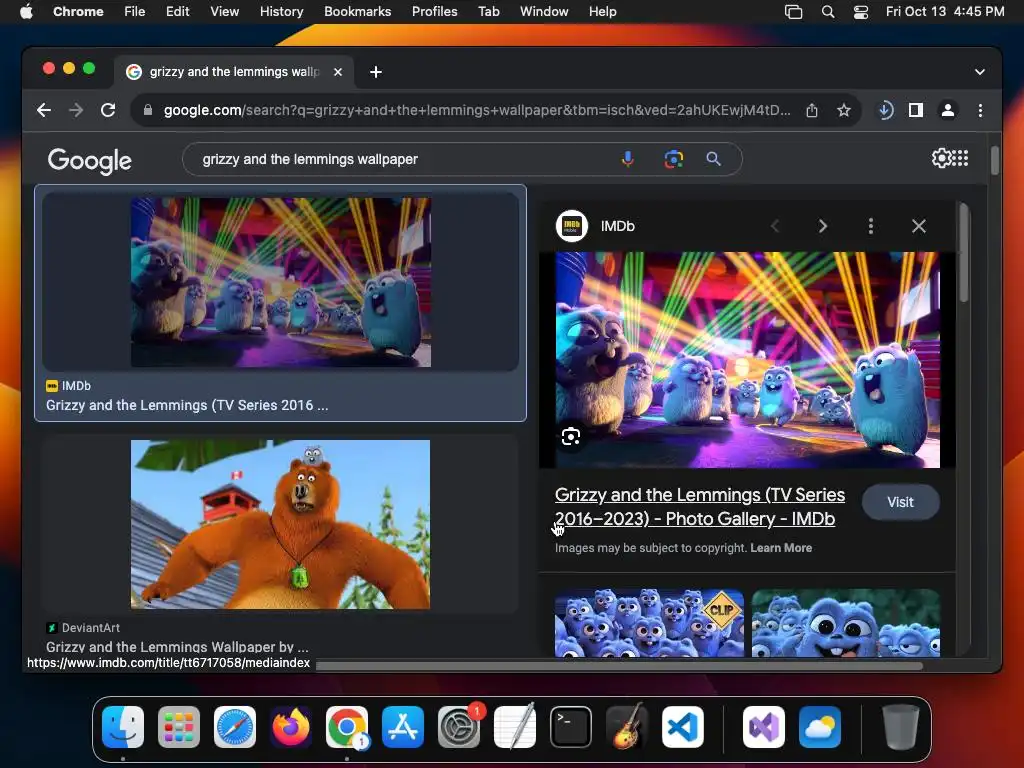Go back to the previous page

point(44,110)
